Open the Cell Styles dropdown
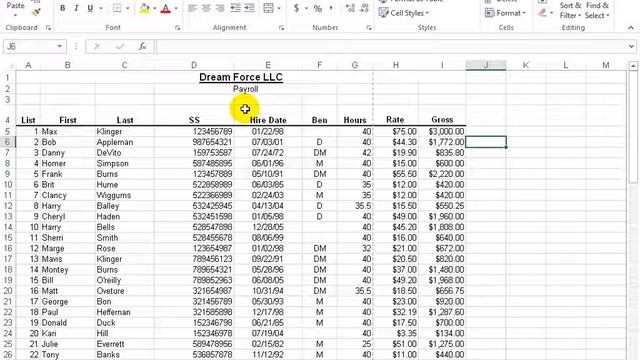This screenshot has height=360, width=640. coord(404,13)
